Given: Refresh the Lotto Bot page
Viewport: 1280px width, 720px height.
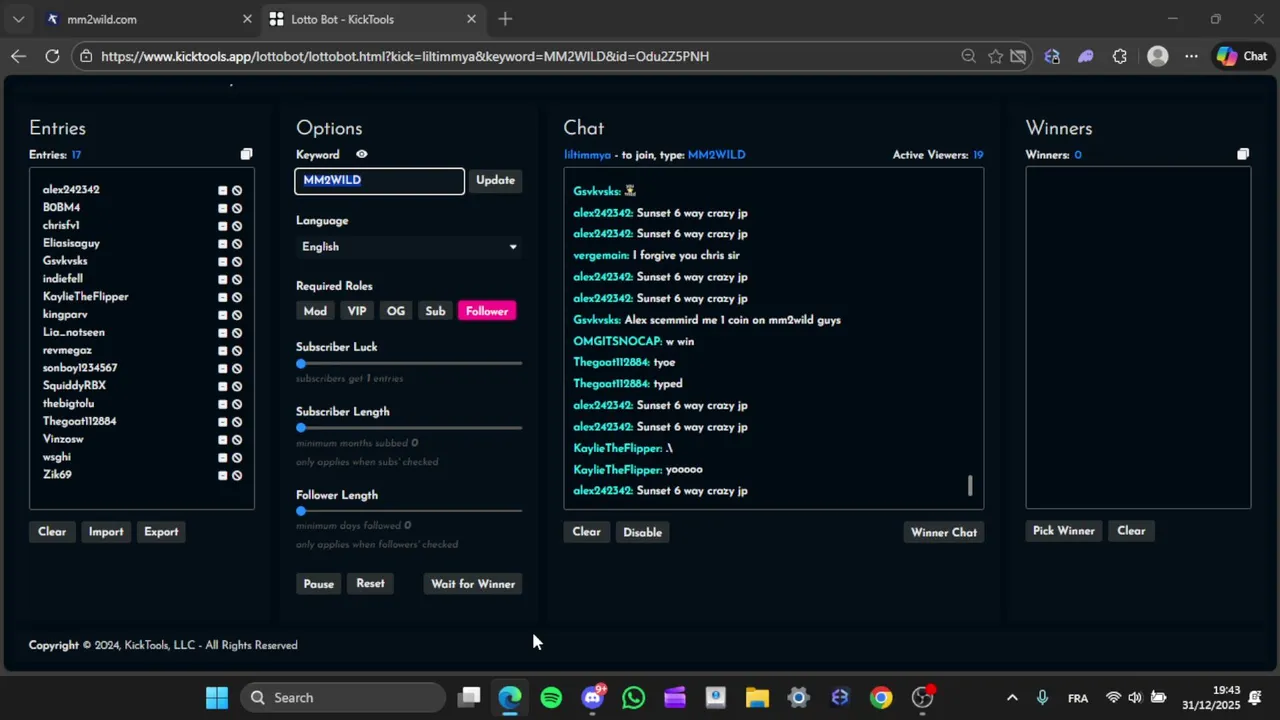Looking at the screenshot, I should pos(52,57).
